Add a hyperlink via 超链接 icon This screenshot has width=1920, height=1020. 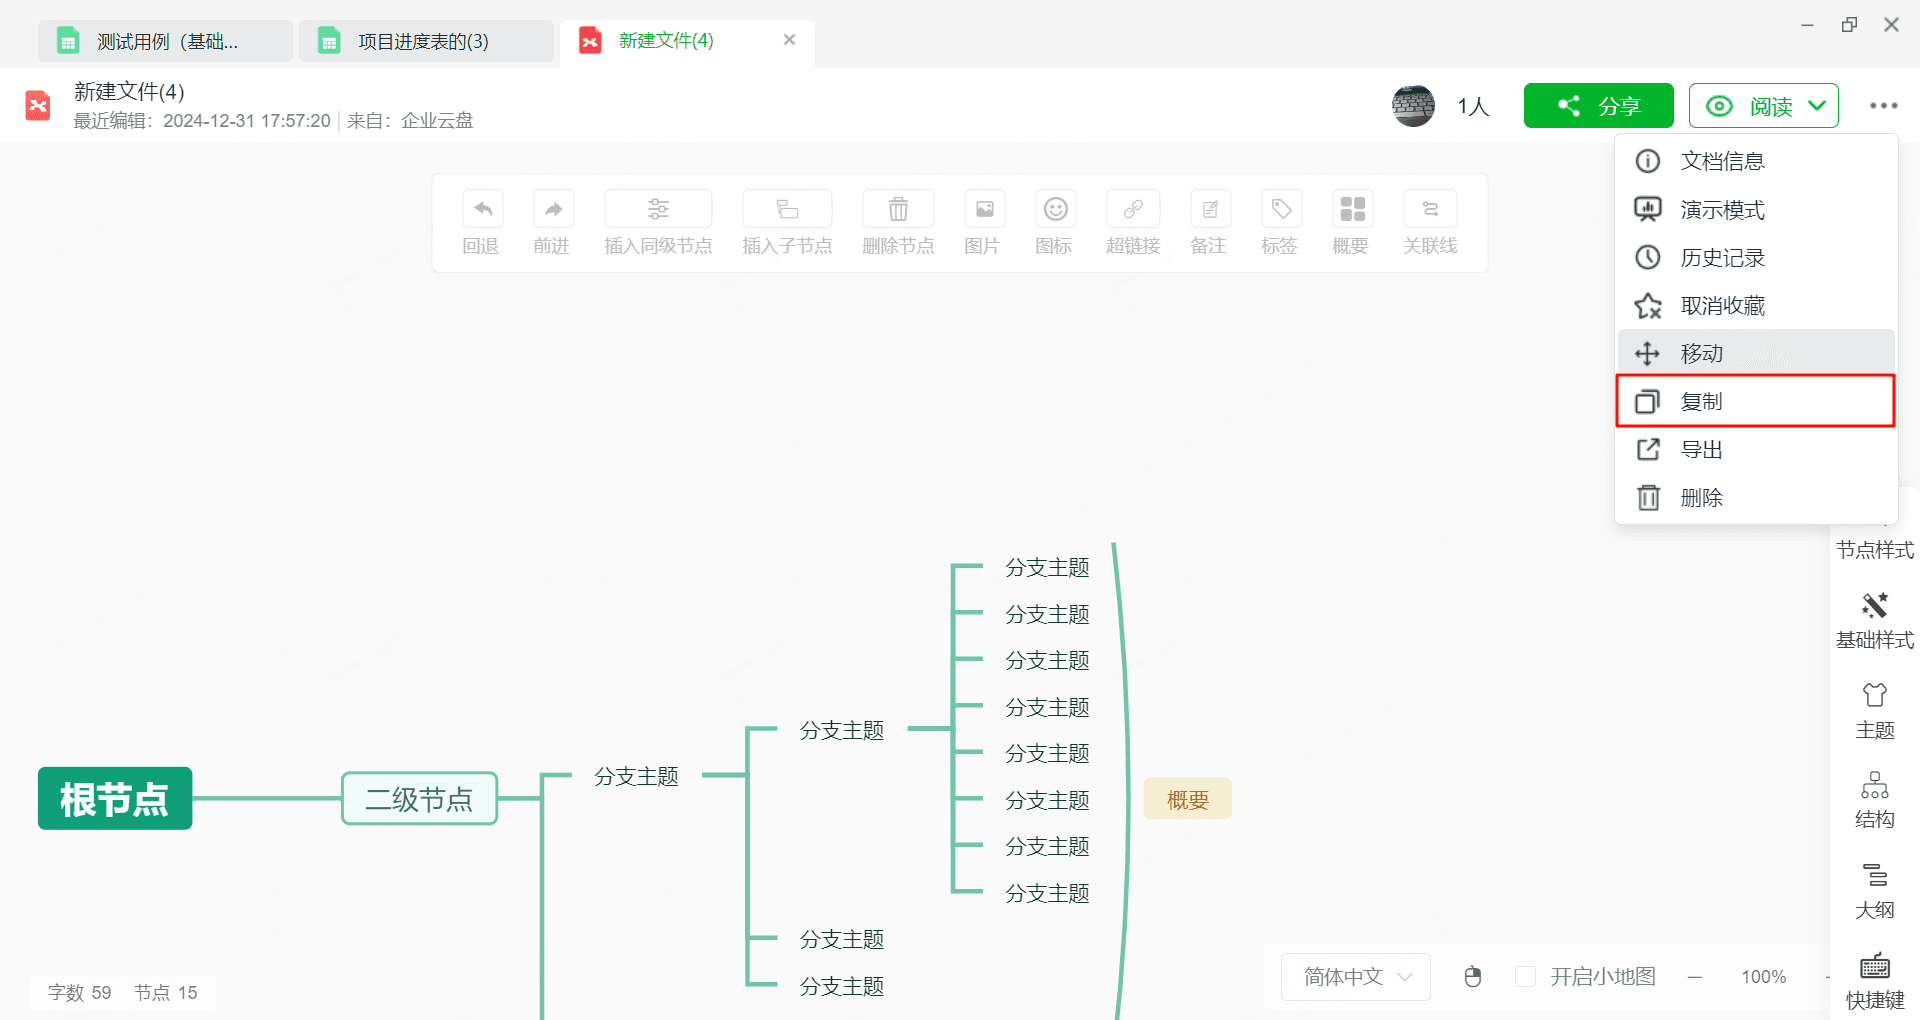click(x=1133, y=209)
